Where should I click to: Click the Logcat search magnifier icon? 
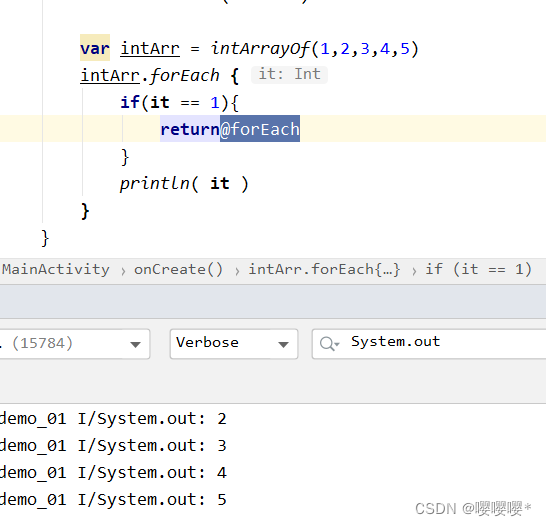[x=329, y=344]
